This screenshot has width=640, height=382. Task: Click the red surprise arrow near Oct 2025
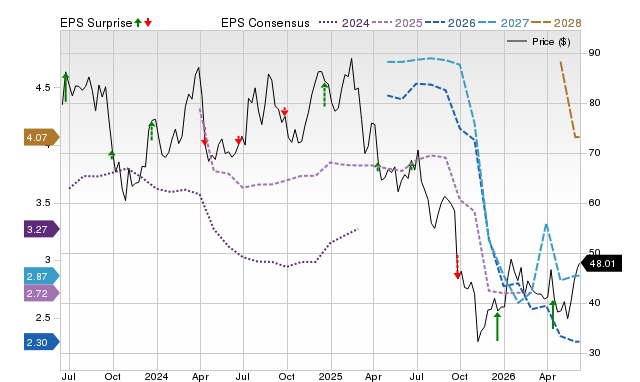tap(457, 267)
